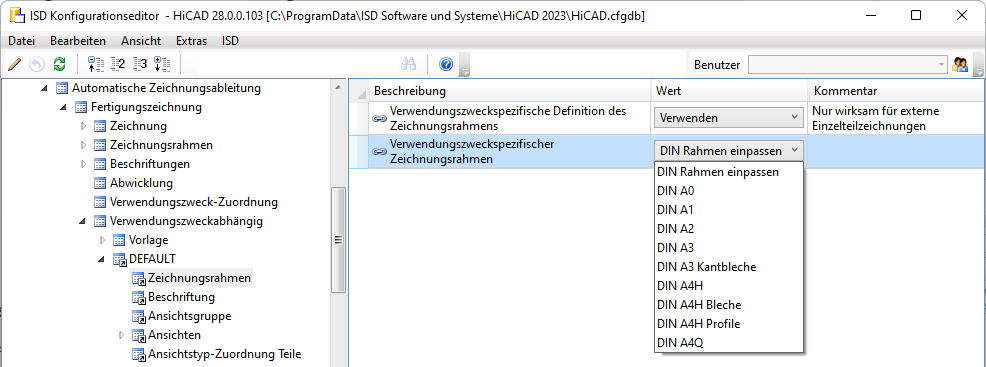Expand the Beschriftungen tree node

click(x=83, y=164)
